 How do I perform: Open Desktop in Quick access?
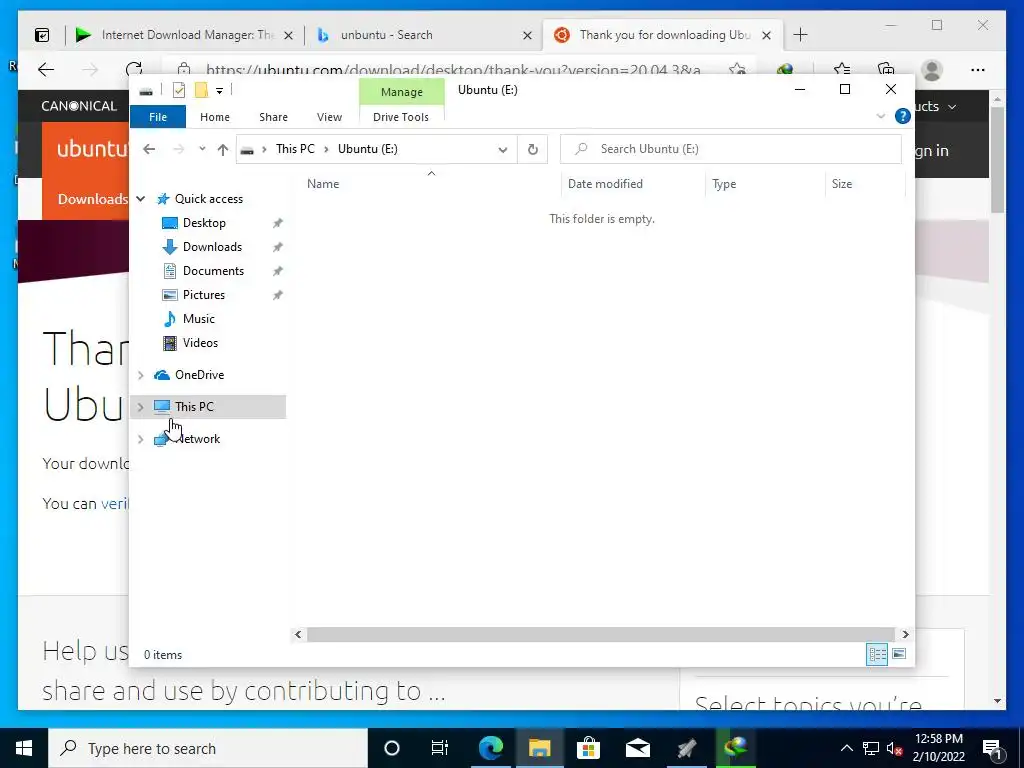pyautogui.click(x=204, y=223)
